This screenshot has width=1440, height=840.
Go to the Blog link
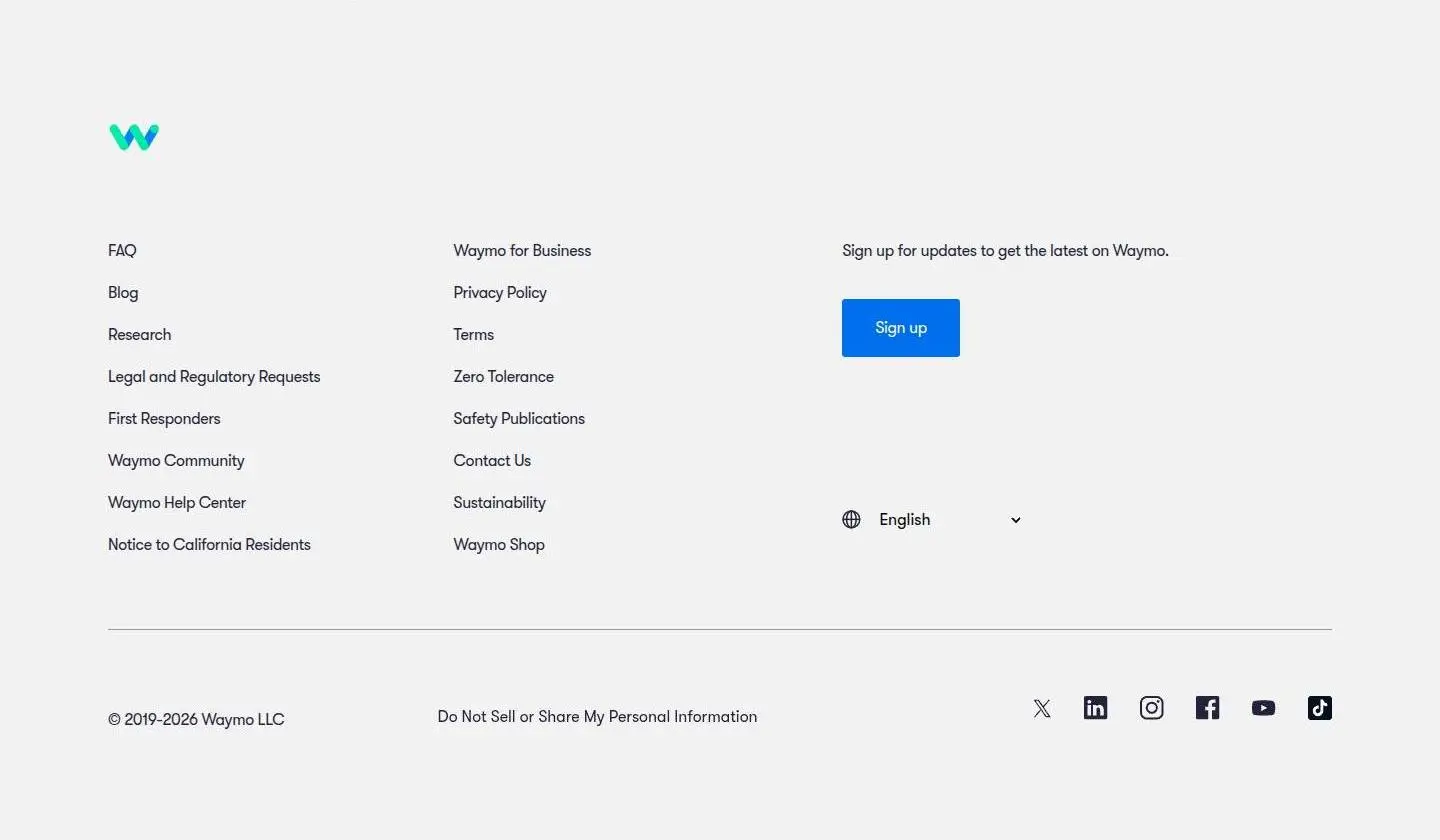pyautogui.click(x=123, y=293)
